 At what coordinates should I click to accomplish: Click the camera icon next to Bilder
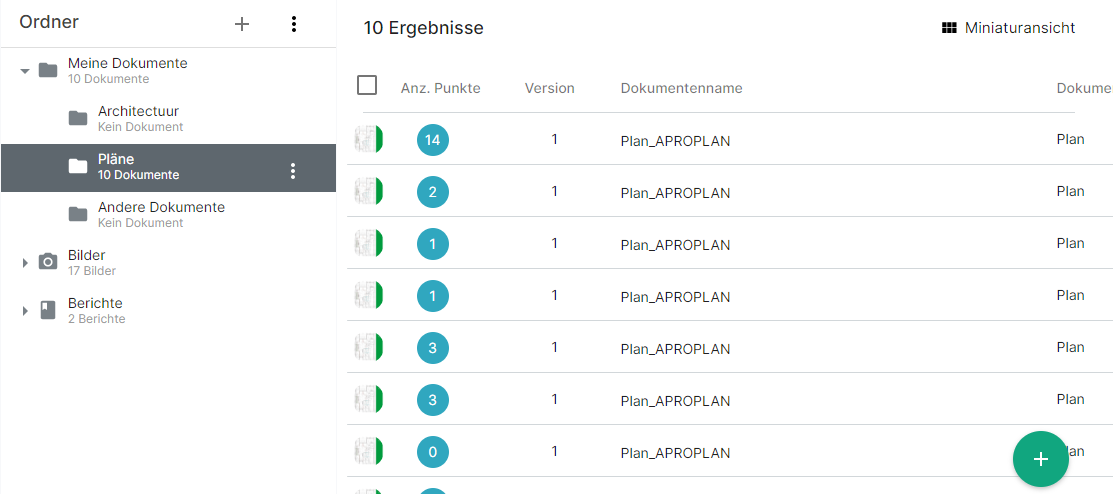pos(48,262)
